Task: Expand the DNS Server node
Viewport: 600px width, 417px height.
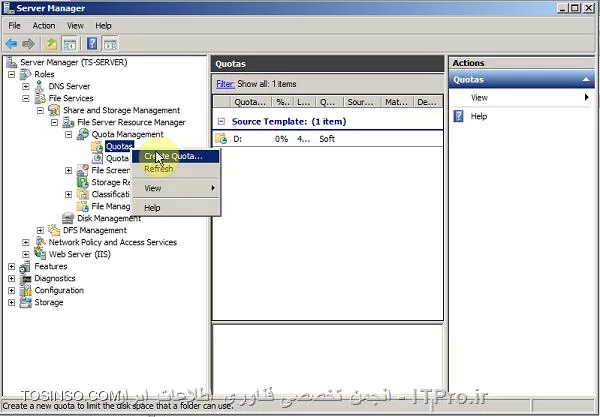Action: coord(26,86)
